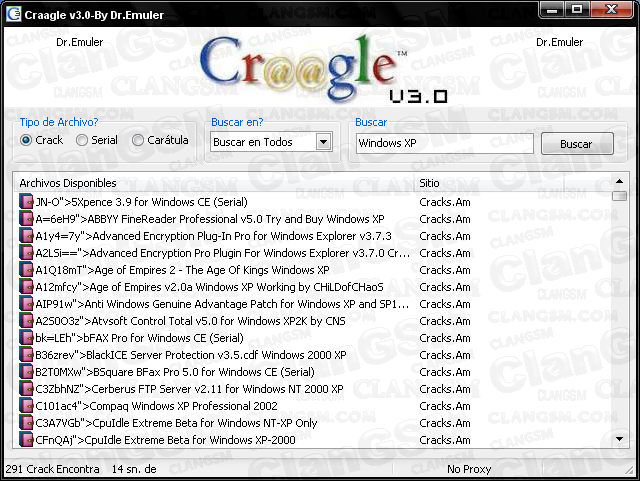Click icon beside ABBYY FineReader Professional v5.0
Image resolution: width=640 pixels, height=481 pixels.
tap(26, 219)
